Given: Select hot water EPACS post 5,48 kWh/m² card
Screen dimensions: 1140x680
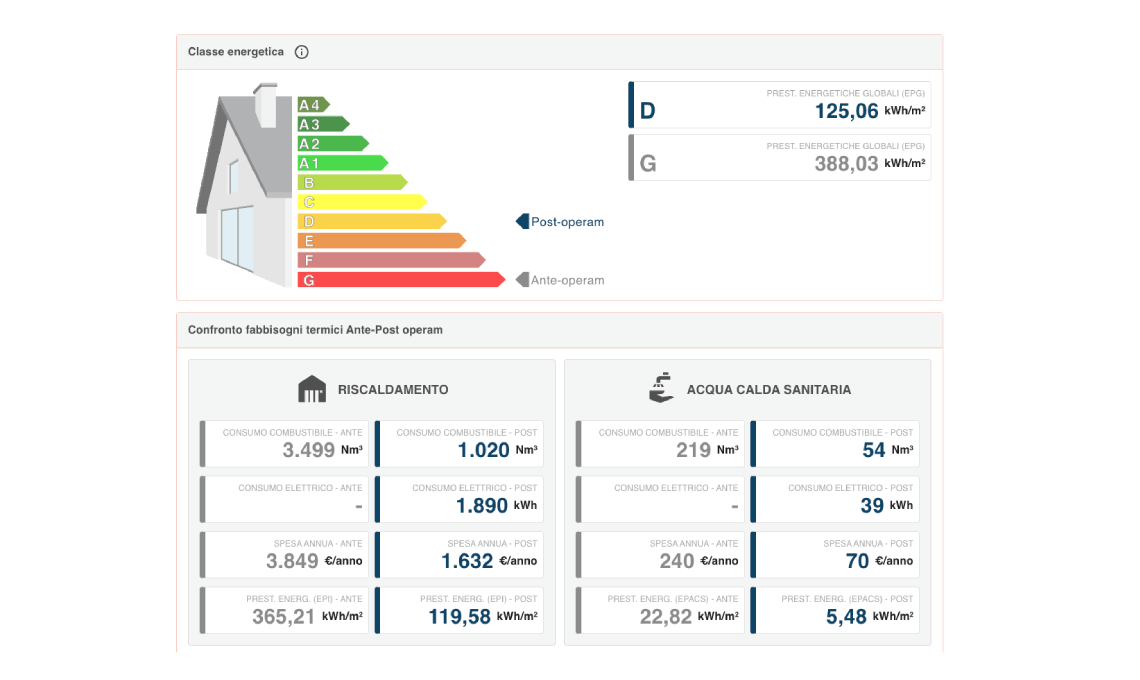Looking at the screenshot, I should tap(835, 610).
